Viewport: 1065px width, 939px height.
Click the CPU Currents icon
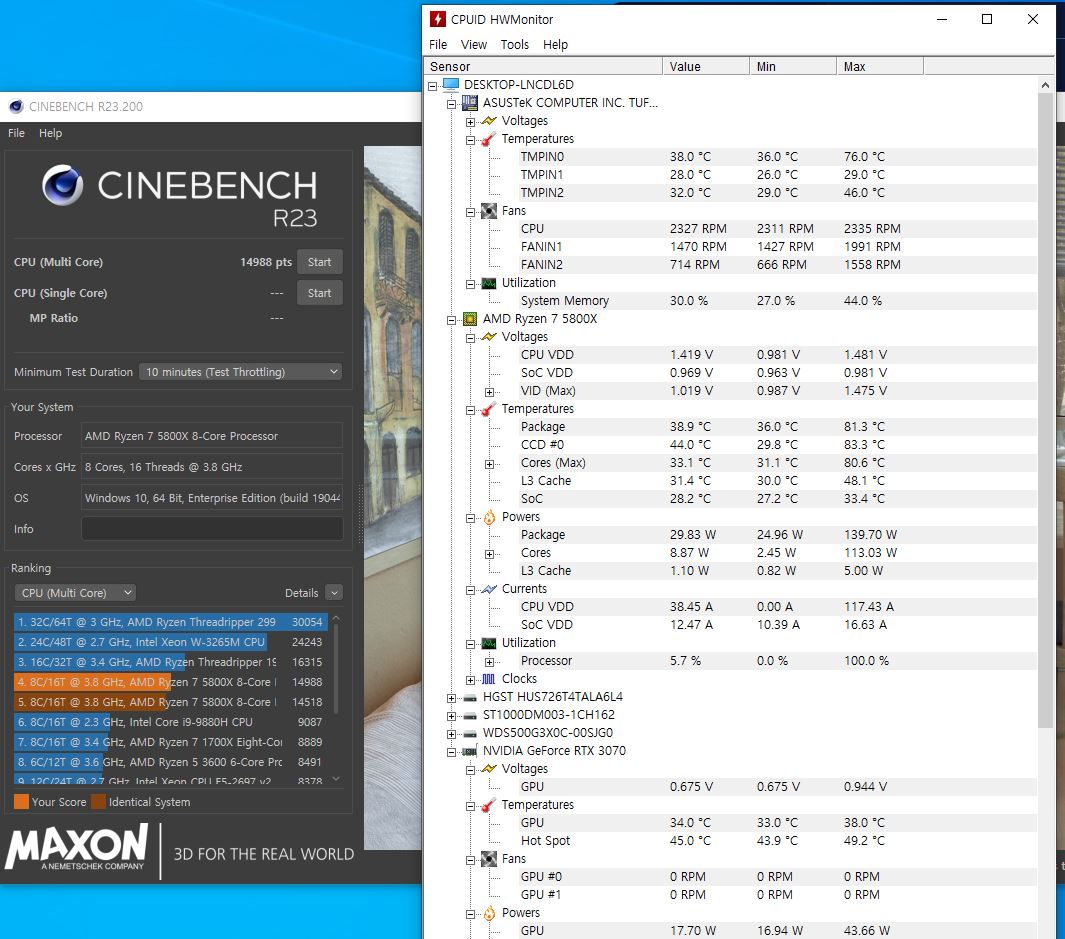489,589
